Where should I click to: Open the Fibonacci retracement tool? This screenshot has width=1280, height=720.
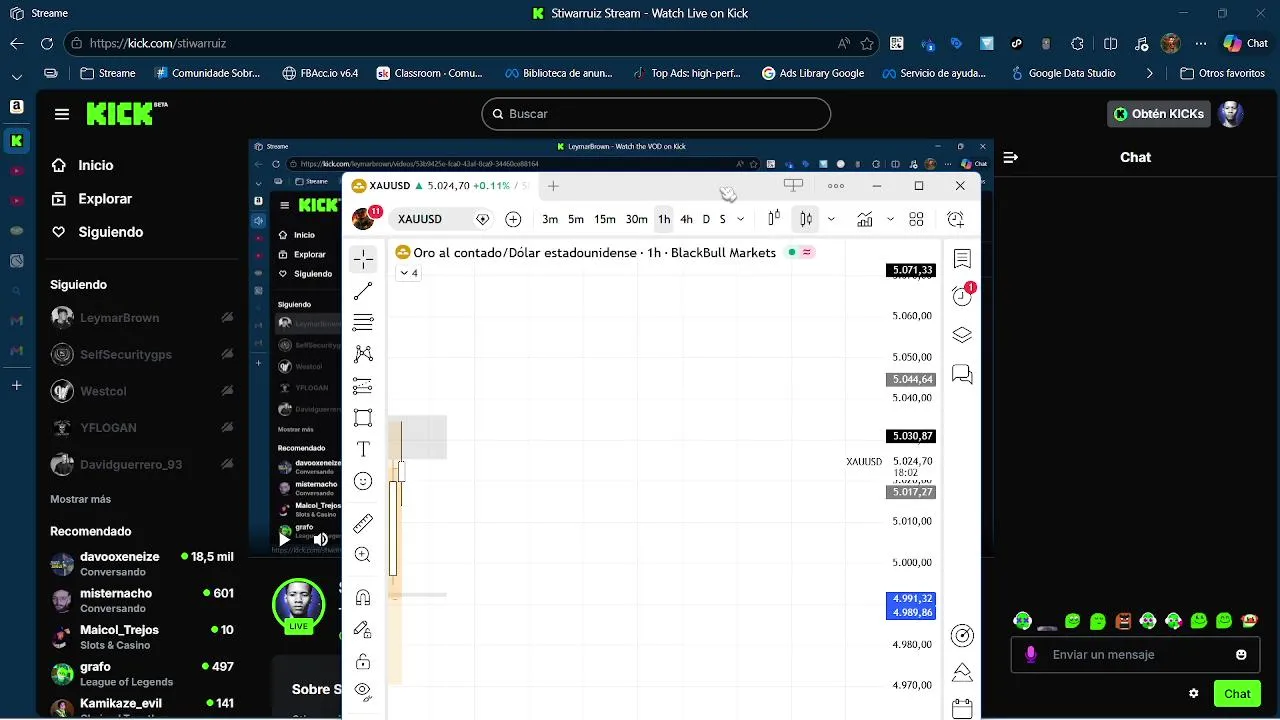coord(363,322)
